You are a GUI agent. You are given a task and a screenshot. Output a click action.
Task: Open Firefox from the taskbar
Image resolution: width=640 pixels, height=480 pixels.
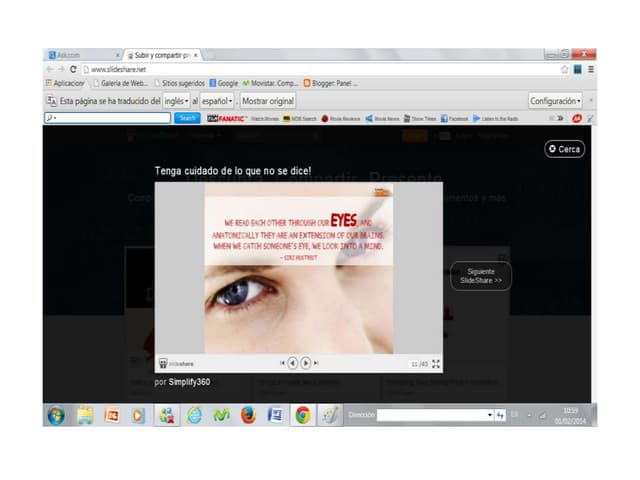tap(248, 414)
